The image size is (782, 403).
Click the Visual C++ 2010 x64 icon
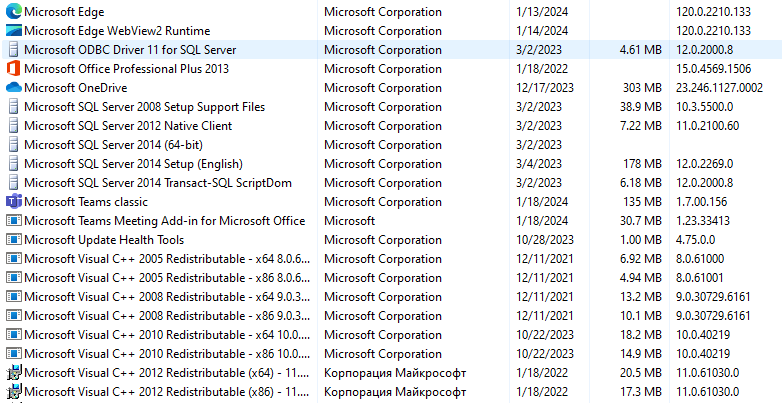coord(13,334)
